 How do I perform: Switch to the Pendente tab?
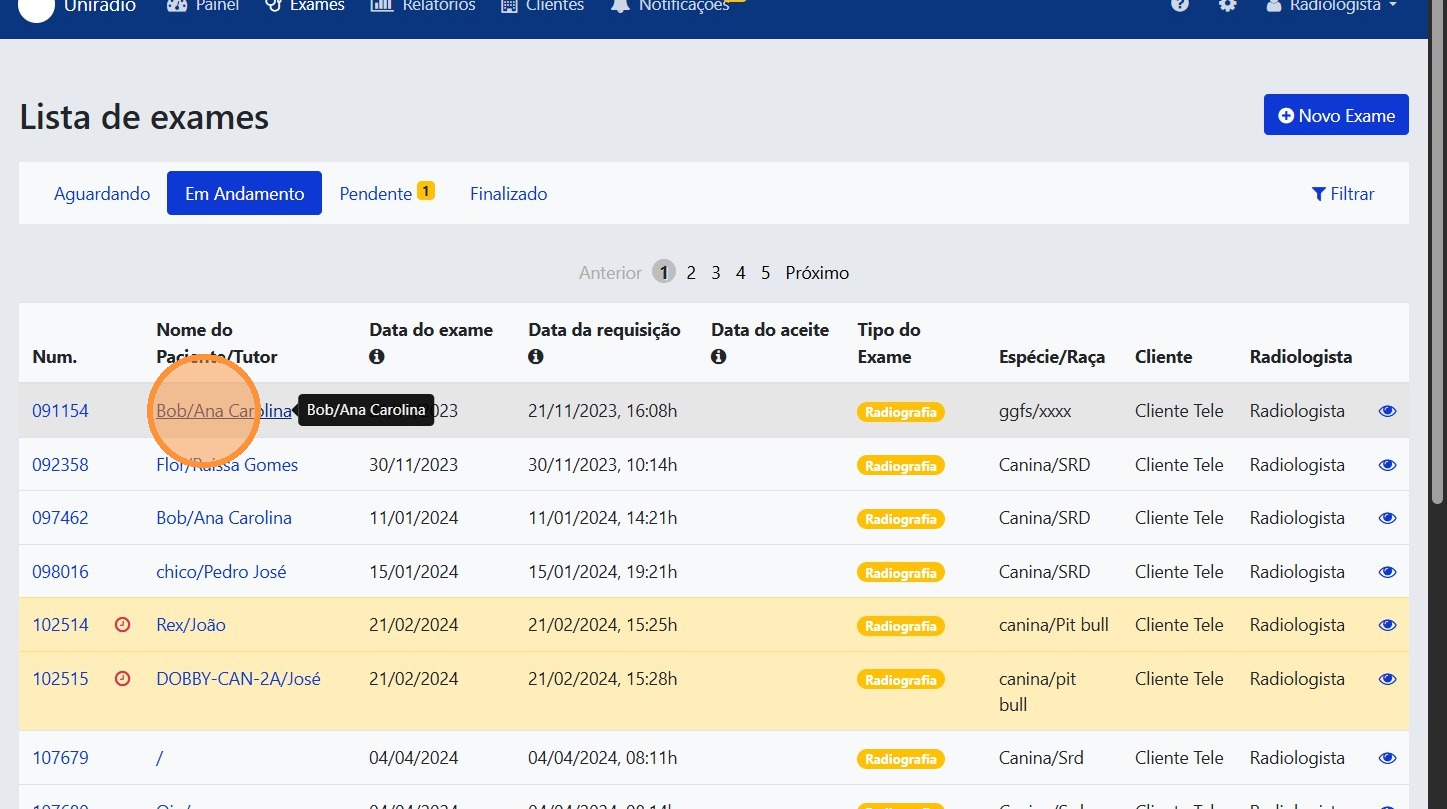tap(376, 194)
